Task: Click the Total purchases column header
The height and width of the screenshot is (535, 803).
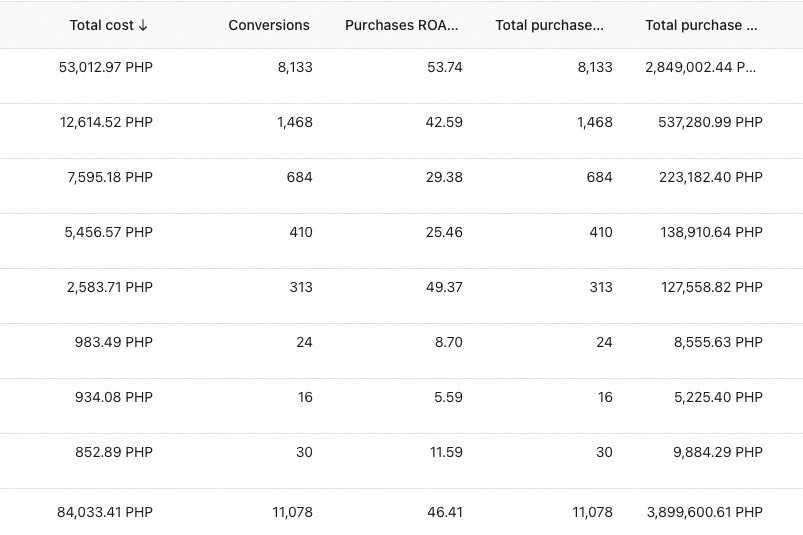Action: 550,25
